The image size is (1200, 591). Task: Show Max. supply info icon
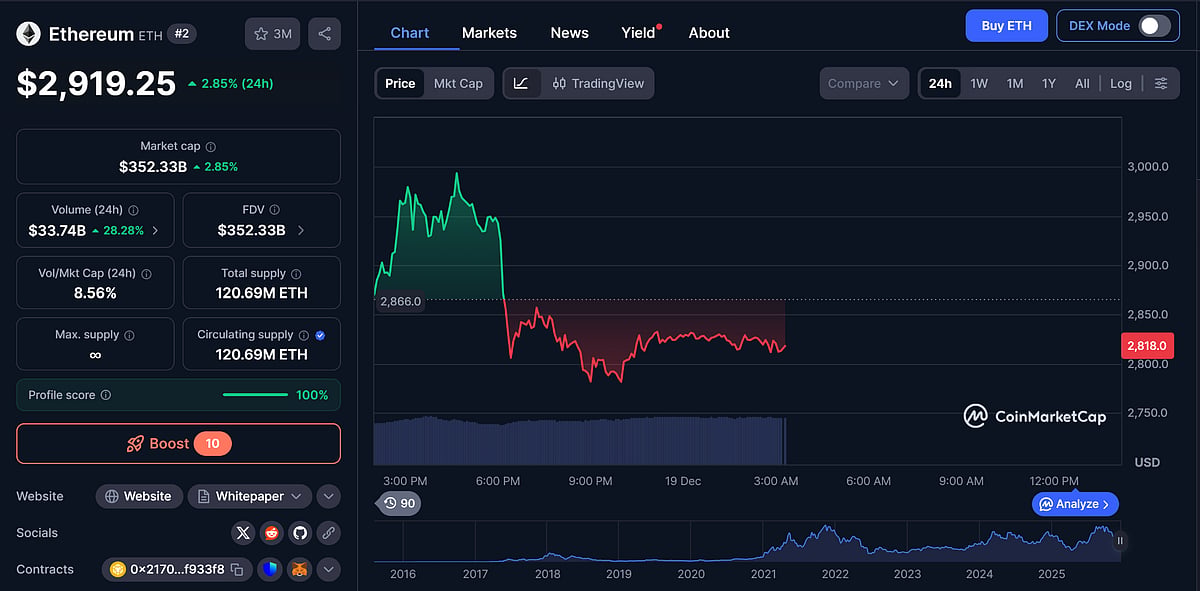(129, 335)
